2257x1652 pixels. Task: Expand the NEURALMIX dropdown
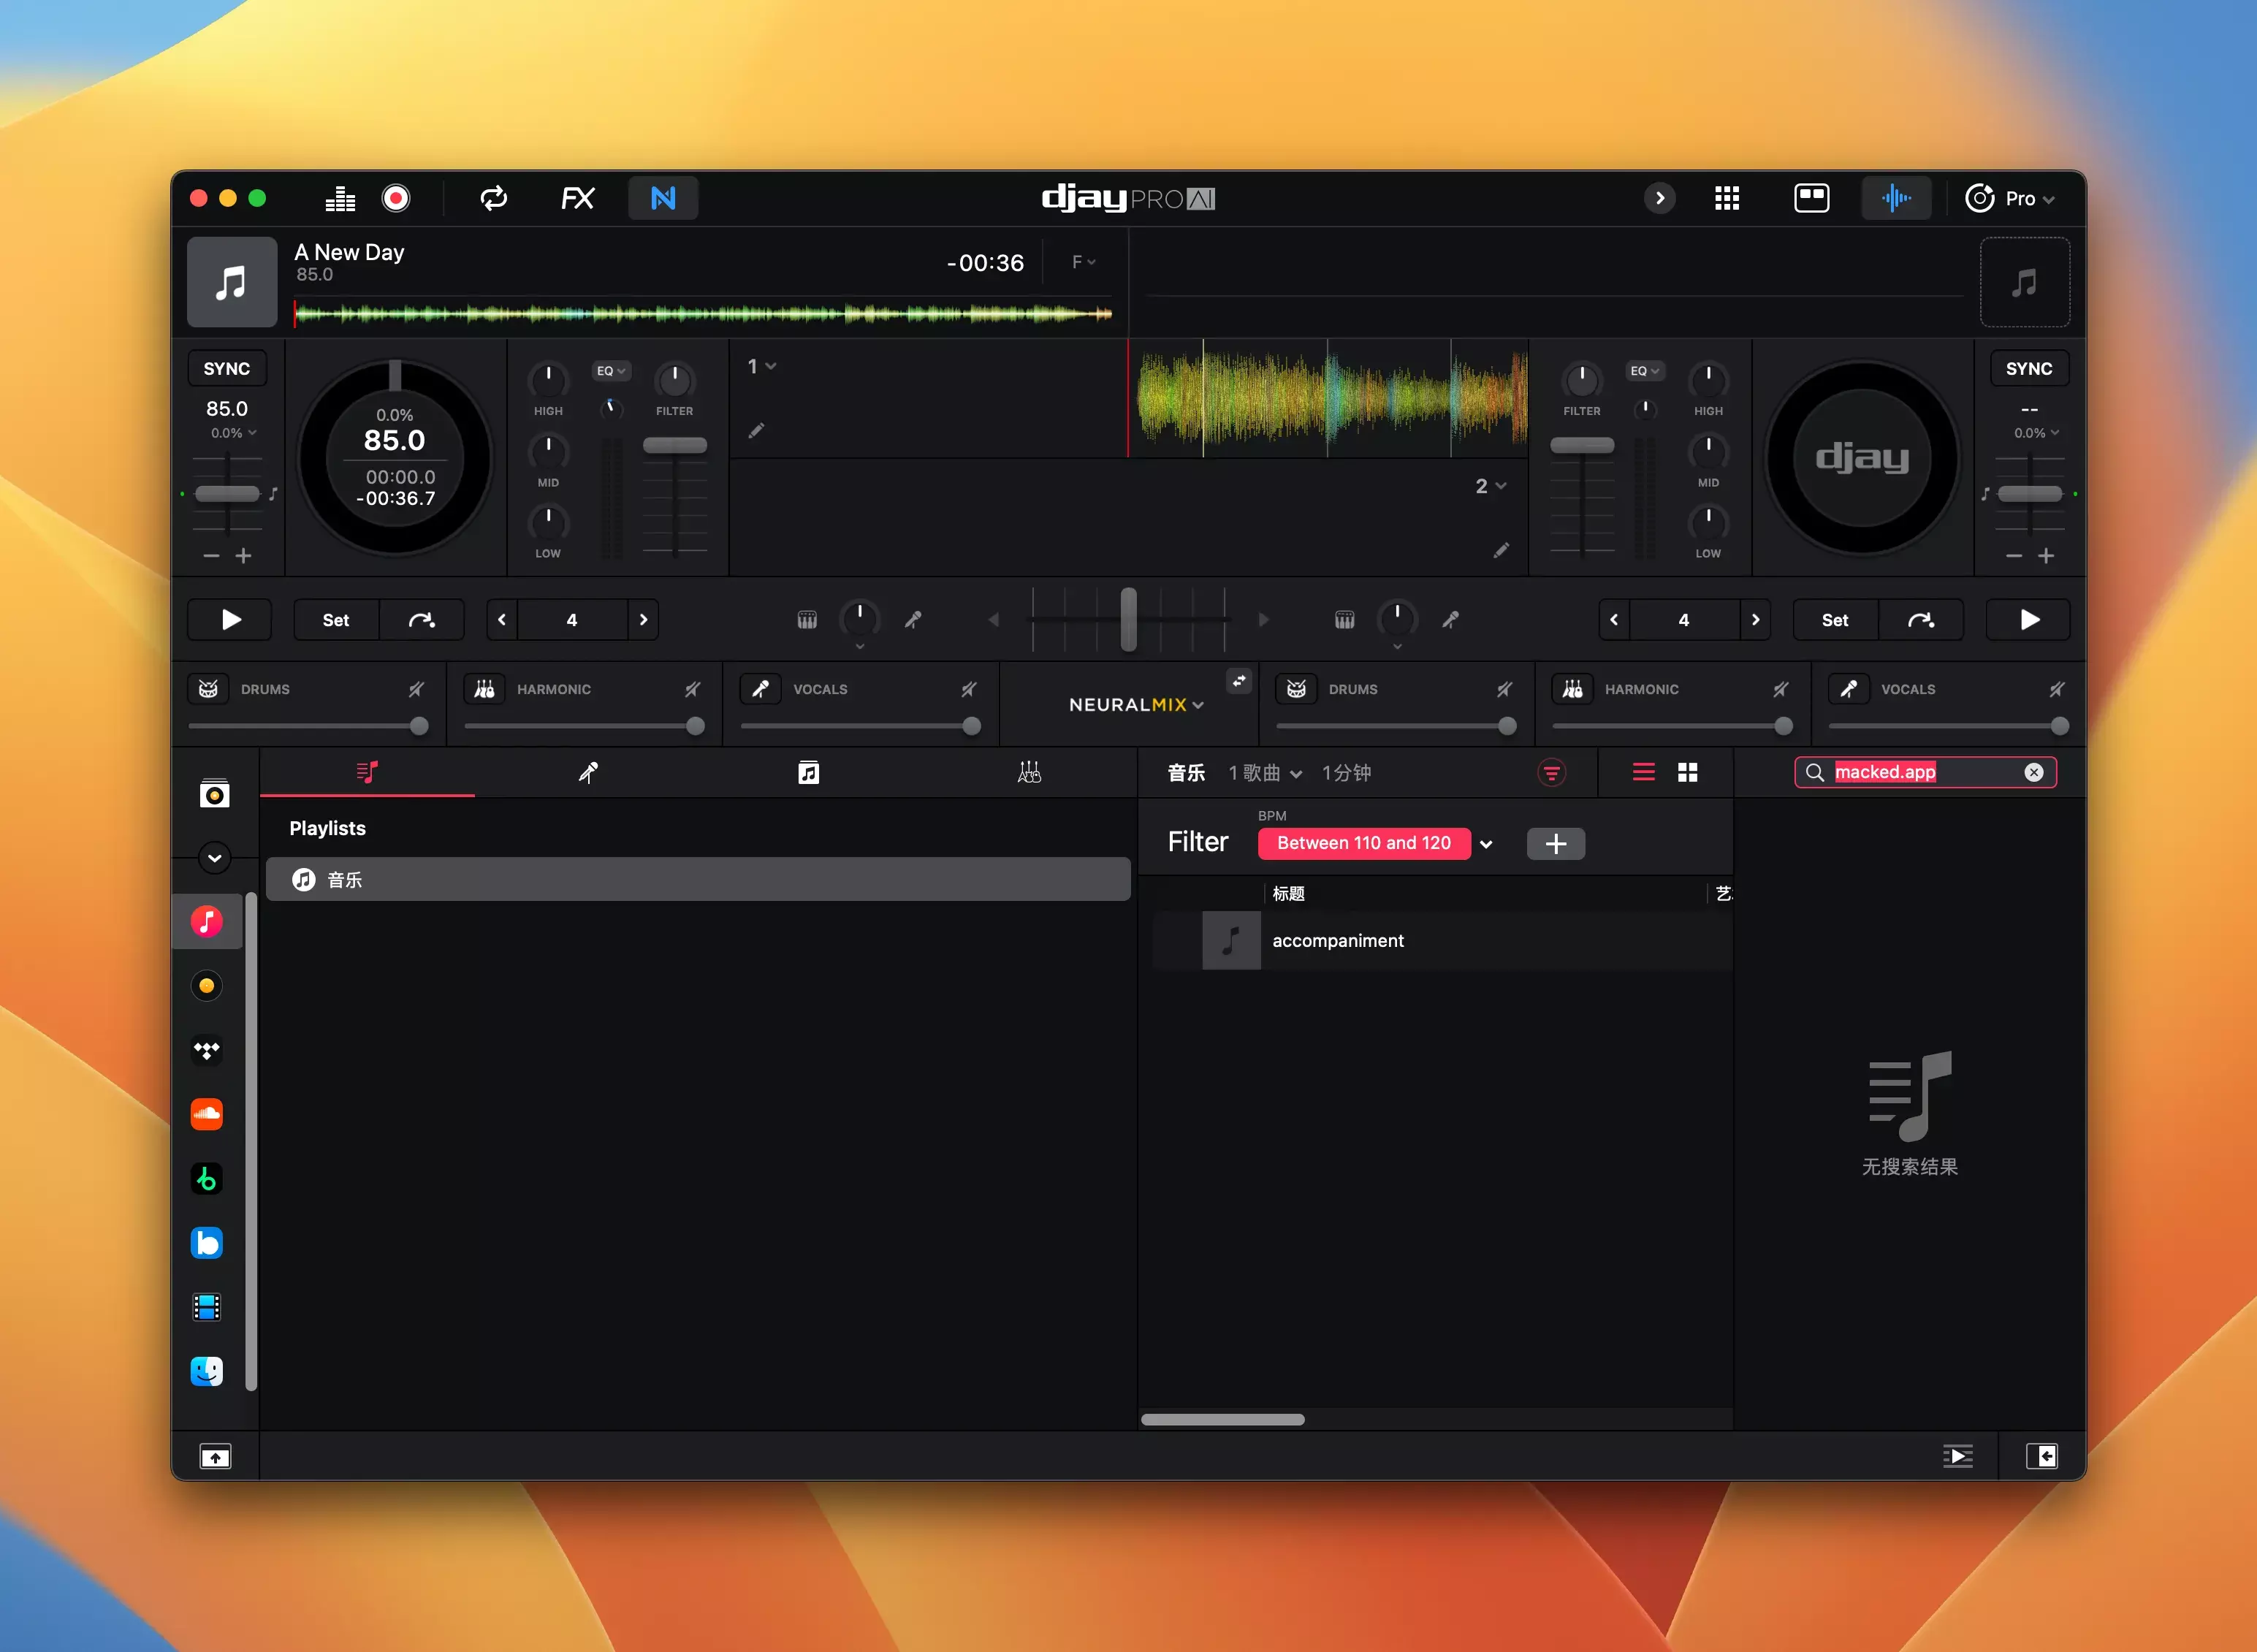pos(1136,705)
